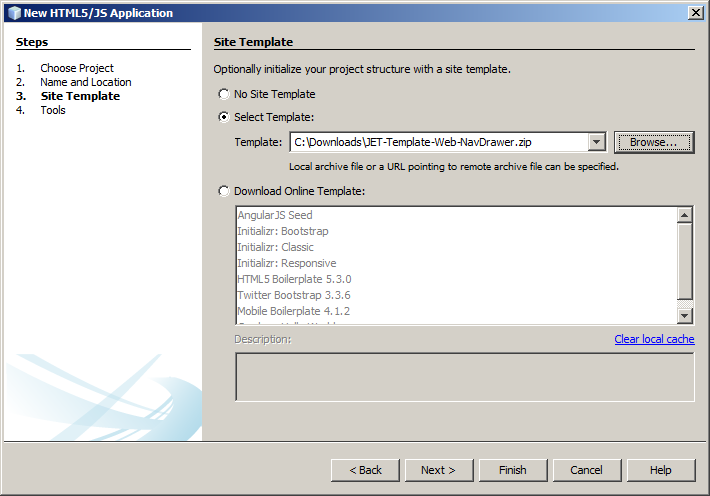Screen dimensions: 710x496
Task: Go back with the < Back button
Action: 365,470
